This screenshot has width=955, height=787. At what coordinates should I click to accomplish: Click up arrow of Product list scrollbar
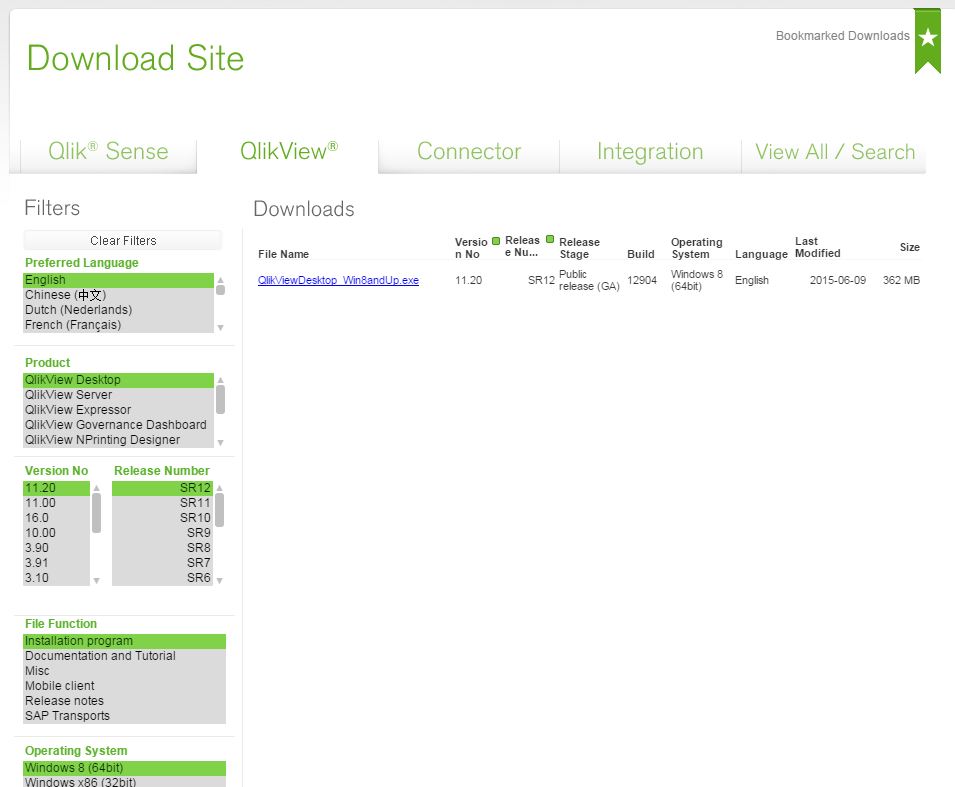pyautogui.click(x=220, y=380)
